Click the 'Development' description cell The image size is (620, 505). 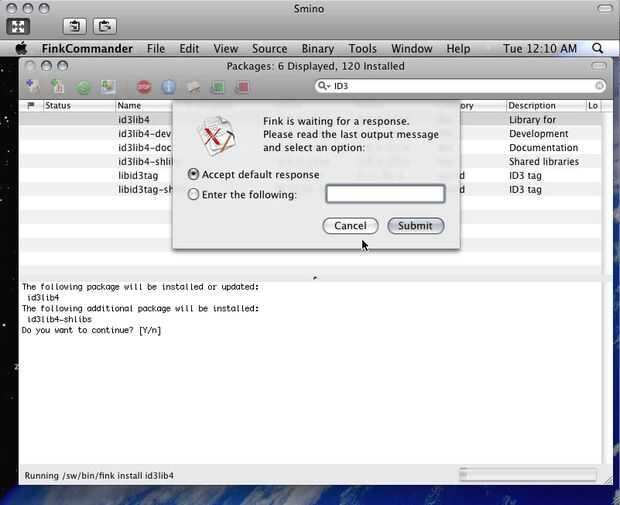[539, 134]
